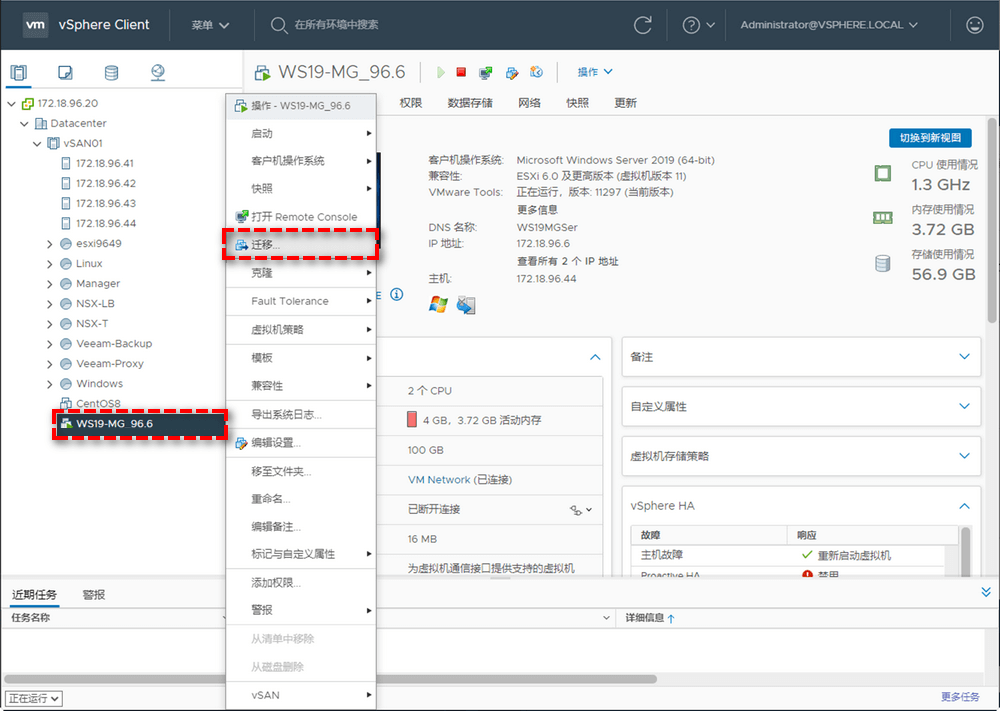Select 编辑设置... in the context menu
The image size is (1000, 711).
pos(276,443)
